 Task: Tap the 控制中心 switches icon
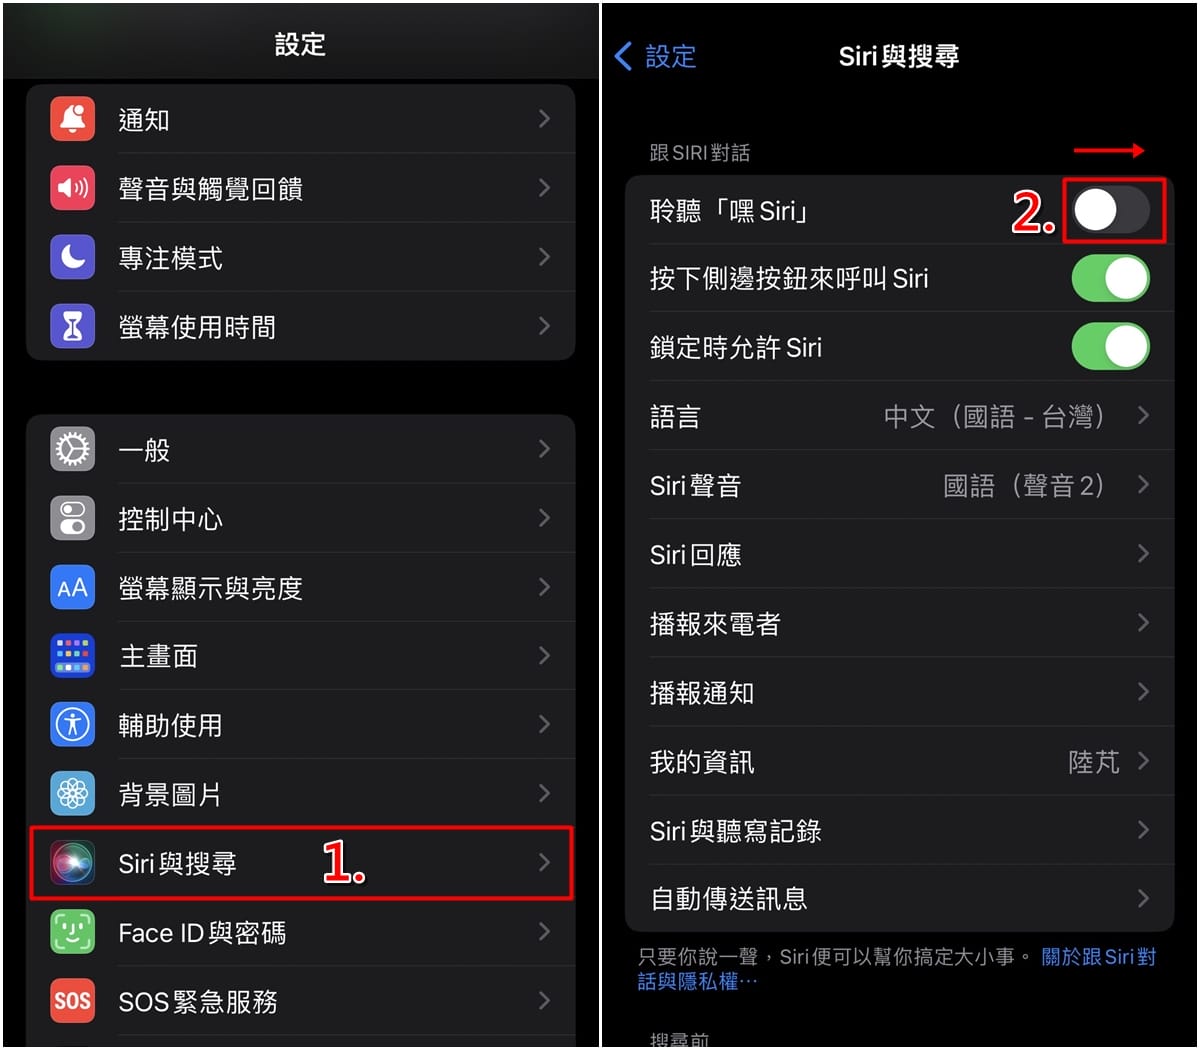pos(72,518)
